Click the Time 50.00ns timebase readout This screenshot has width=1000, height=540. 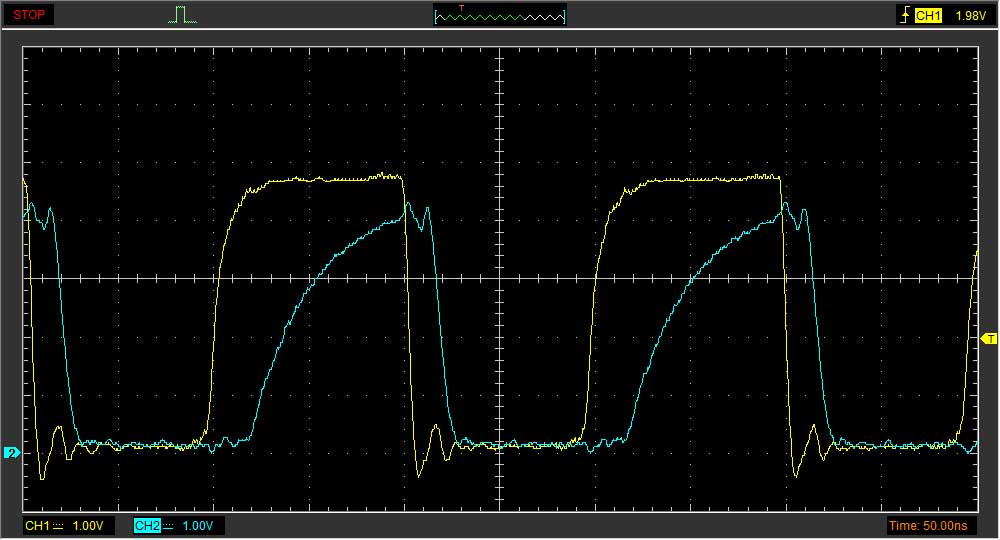929,526
